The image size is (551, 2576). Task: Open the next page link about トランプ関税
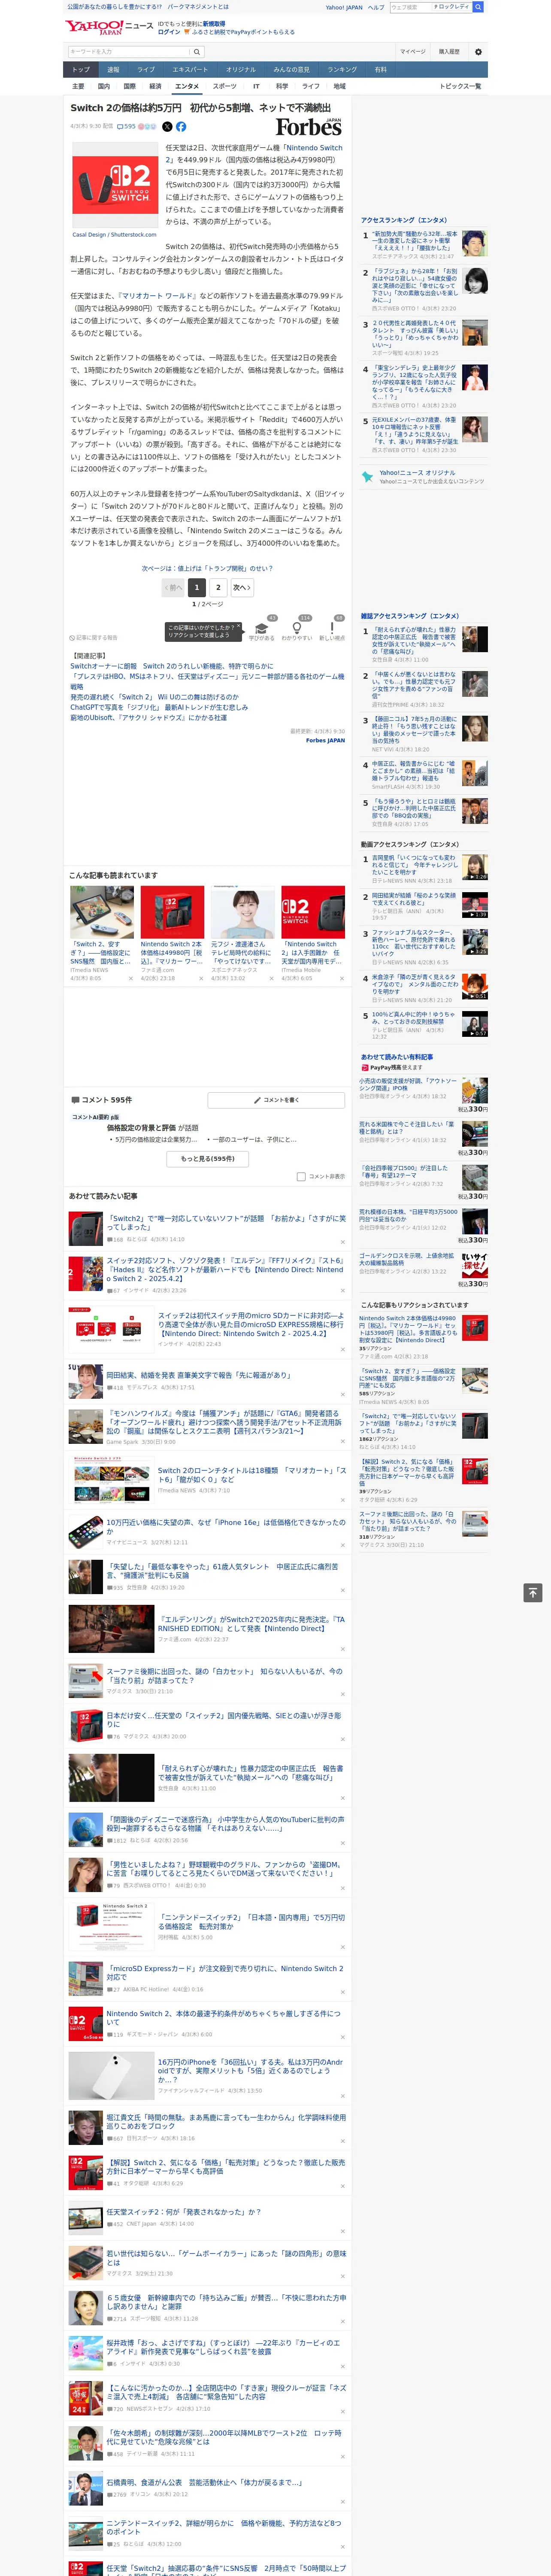207,568
